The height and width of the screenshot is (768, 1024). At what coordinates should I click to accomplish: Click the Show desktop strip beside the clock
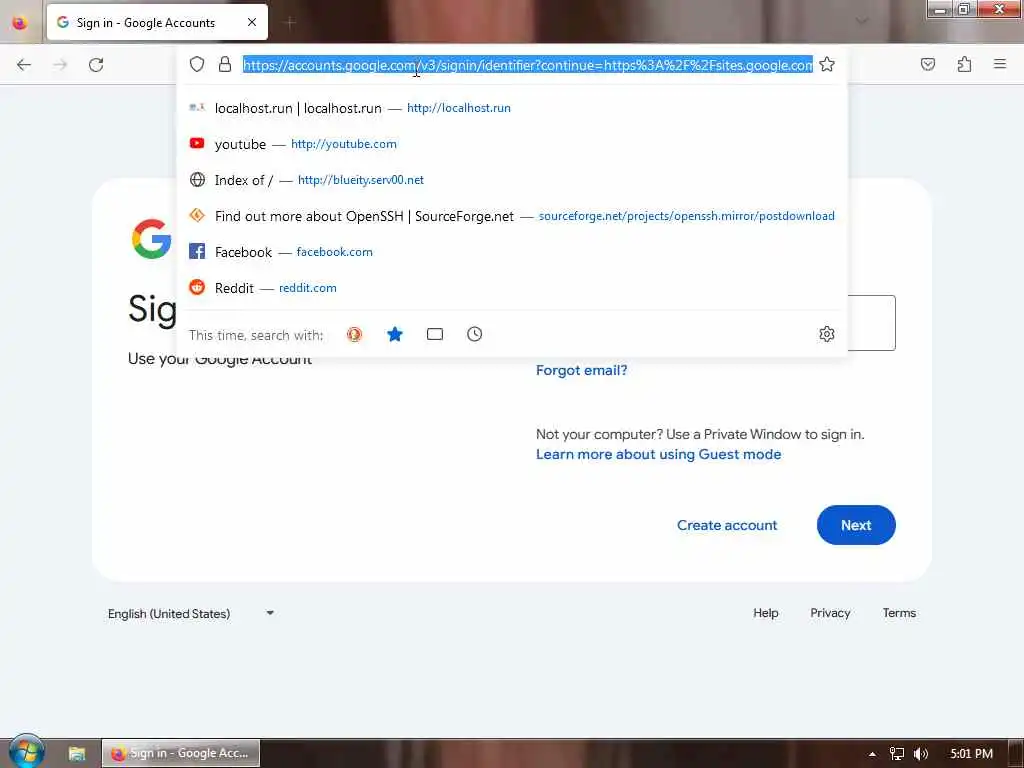[x=1016, y=753]
